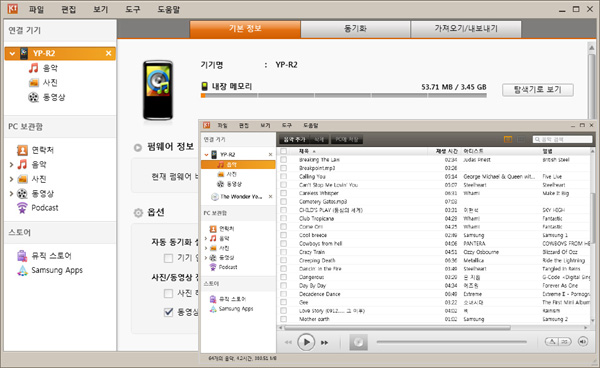Viewport: 600px width, 368px height.
Task: Check the box for Crazy Train
Action: click(x=284, y=252)
